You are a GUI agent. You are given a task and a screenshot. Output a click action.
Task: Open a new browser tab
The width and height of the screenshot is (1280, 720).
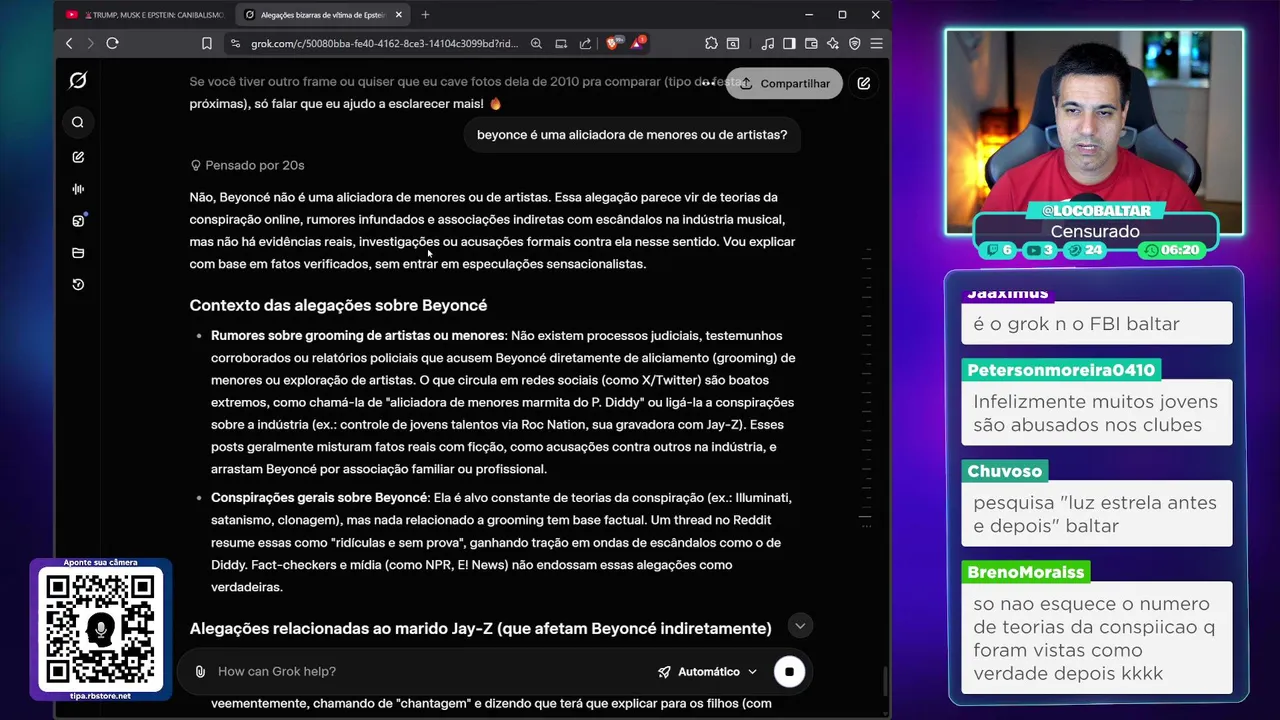[425, 15]
